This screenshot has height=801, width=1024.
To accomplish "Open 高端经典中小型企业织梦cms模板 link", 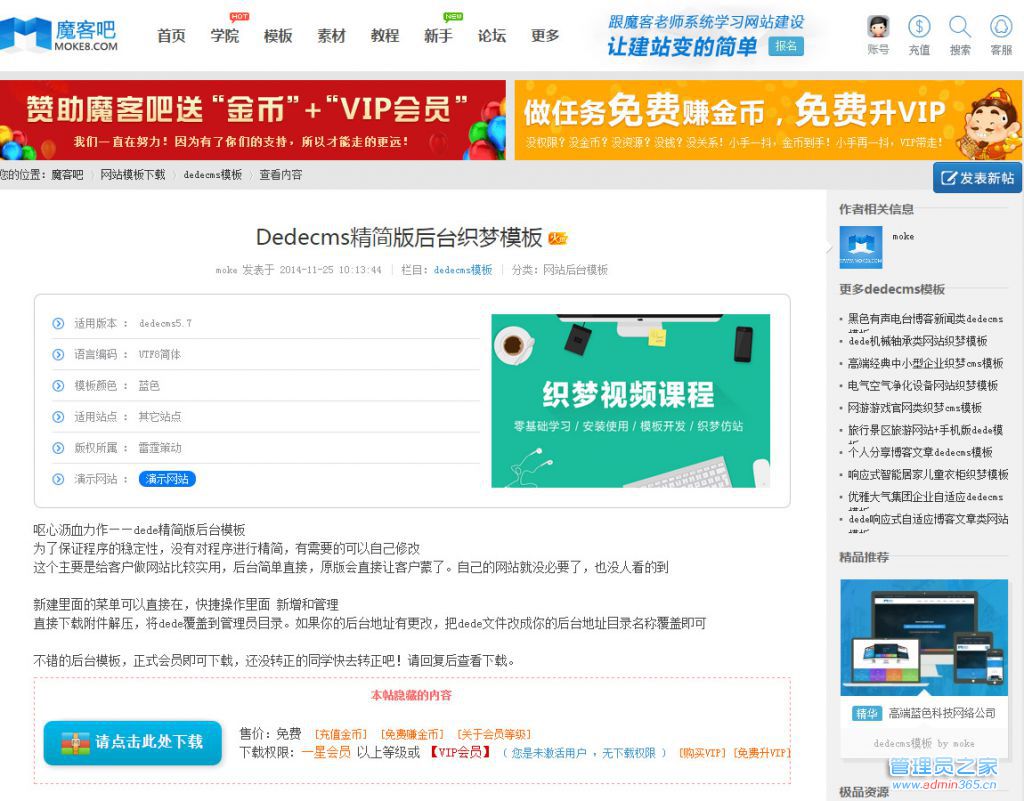I will tap(925, 363).
